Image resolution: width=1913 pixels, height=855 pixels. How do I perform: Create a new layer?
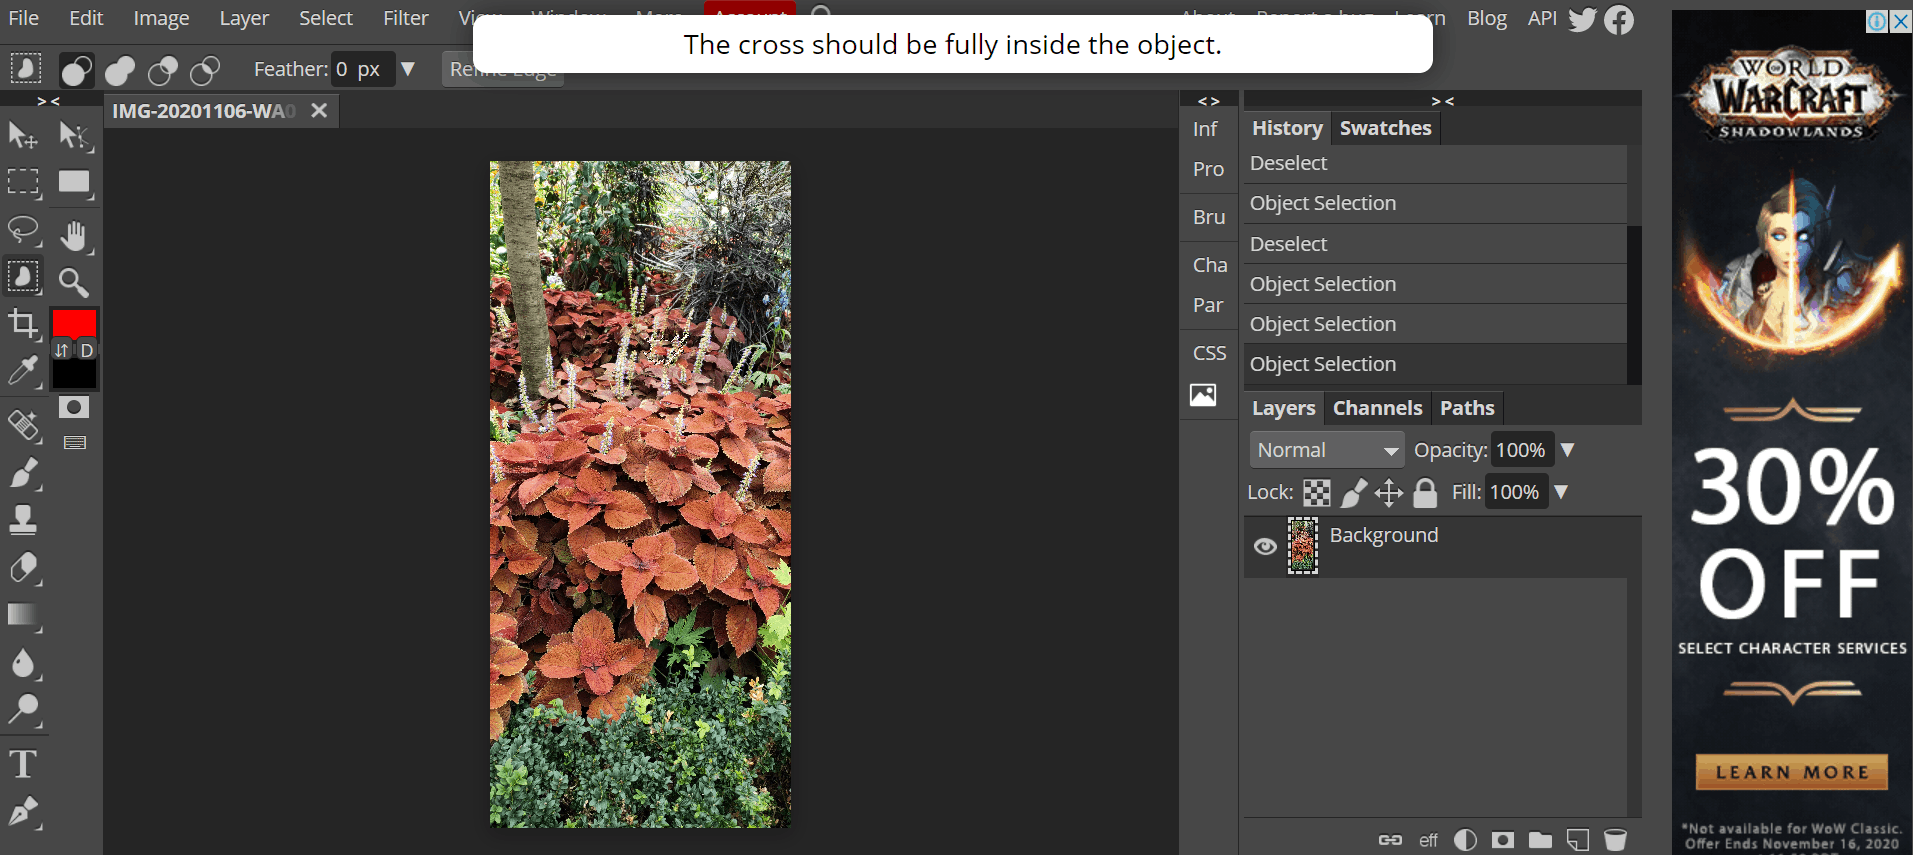click(x=1578, y=840)
